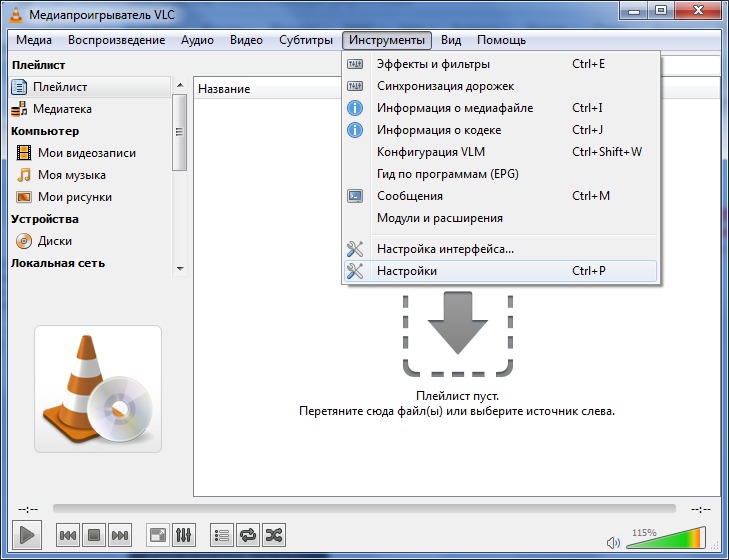This screenshot has height=560, width=729.
Task: Open Сообщения window entry
Action: click(501, 196)
